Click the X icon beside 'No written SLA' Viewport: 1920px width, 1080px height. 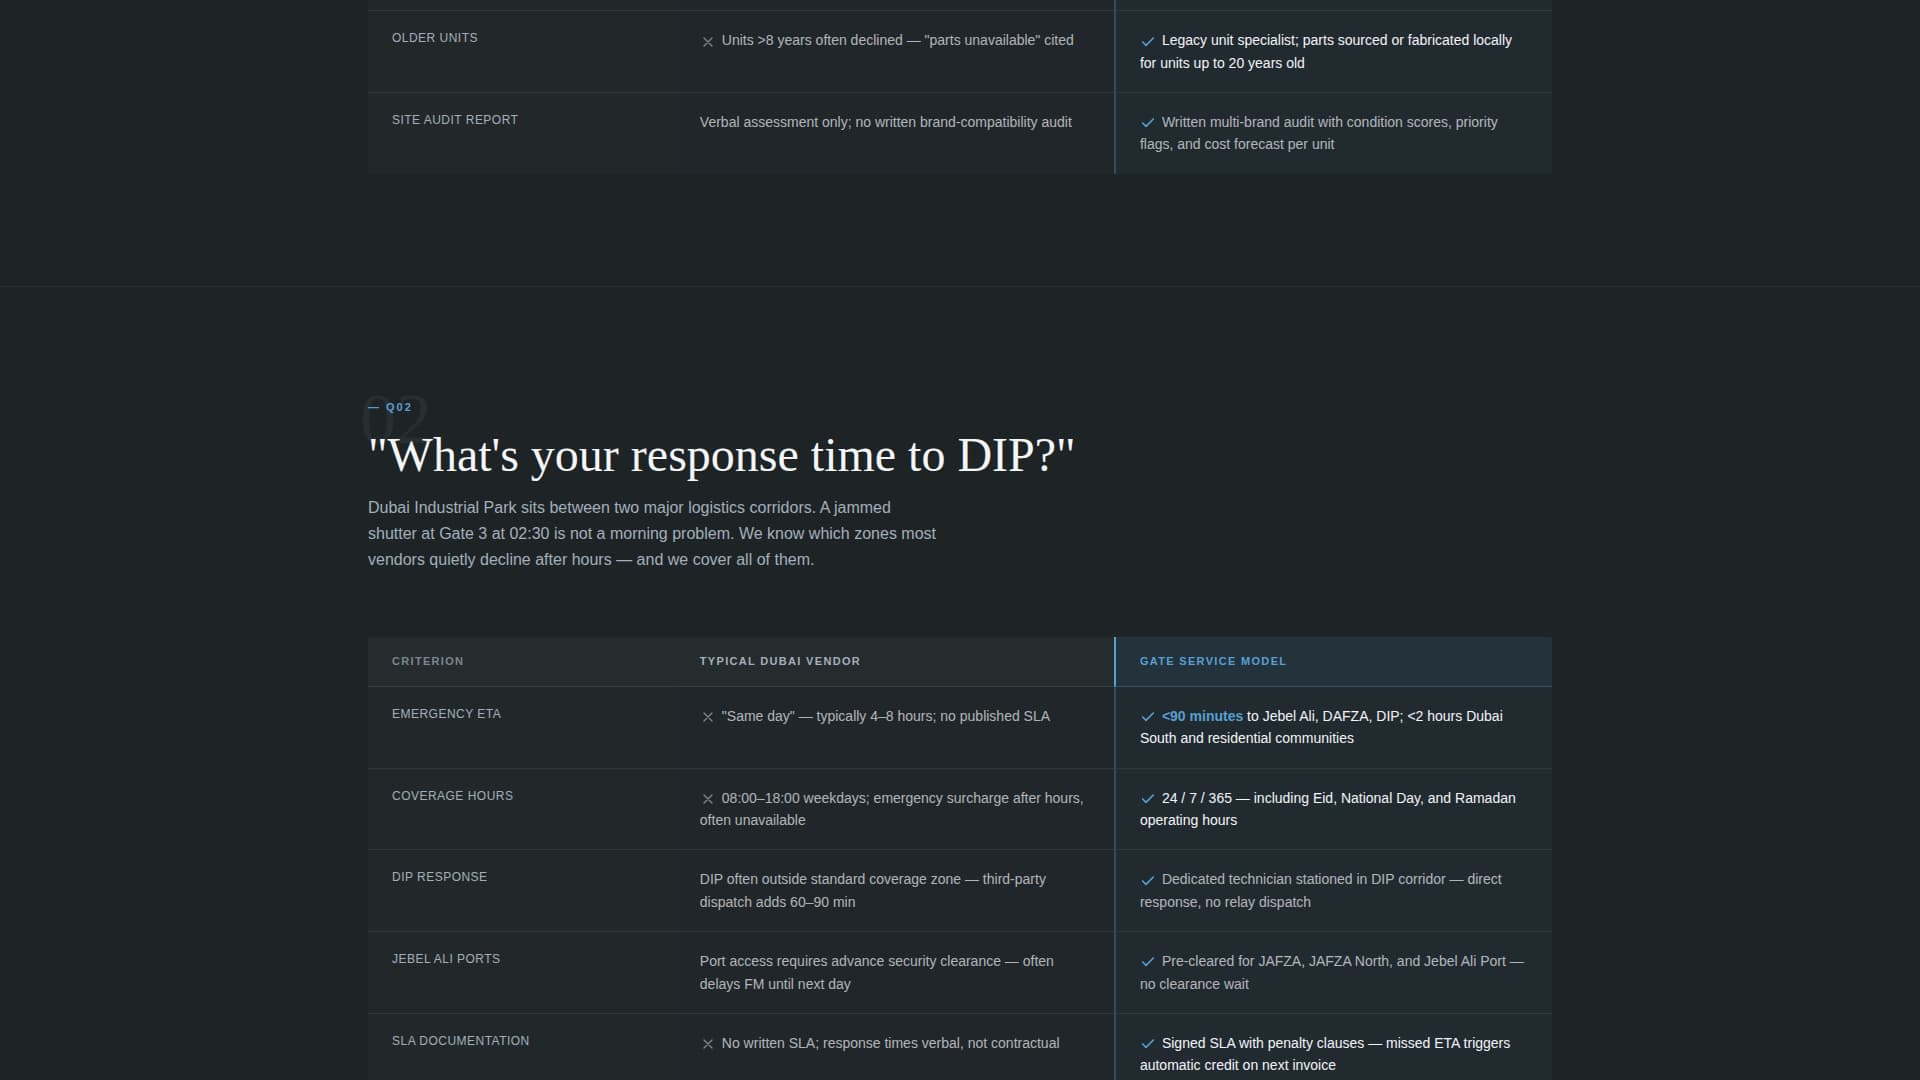click(707, 1044)
